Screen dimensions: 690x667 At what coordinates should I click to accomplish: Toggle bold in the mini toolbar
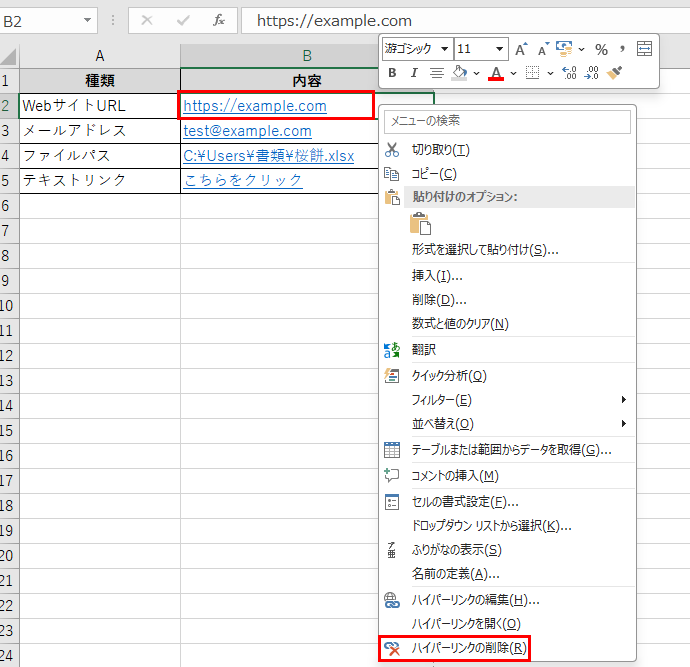pos(392,73)
